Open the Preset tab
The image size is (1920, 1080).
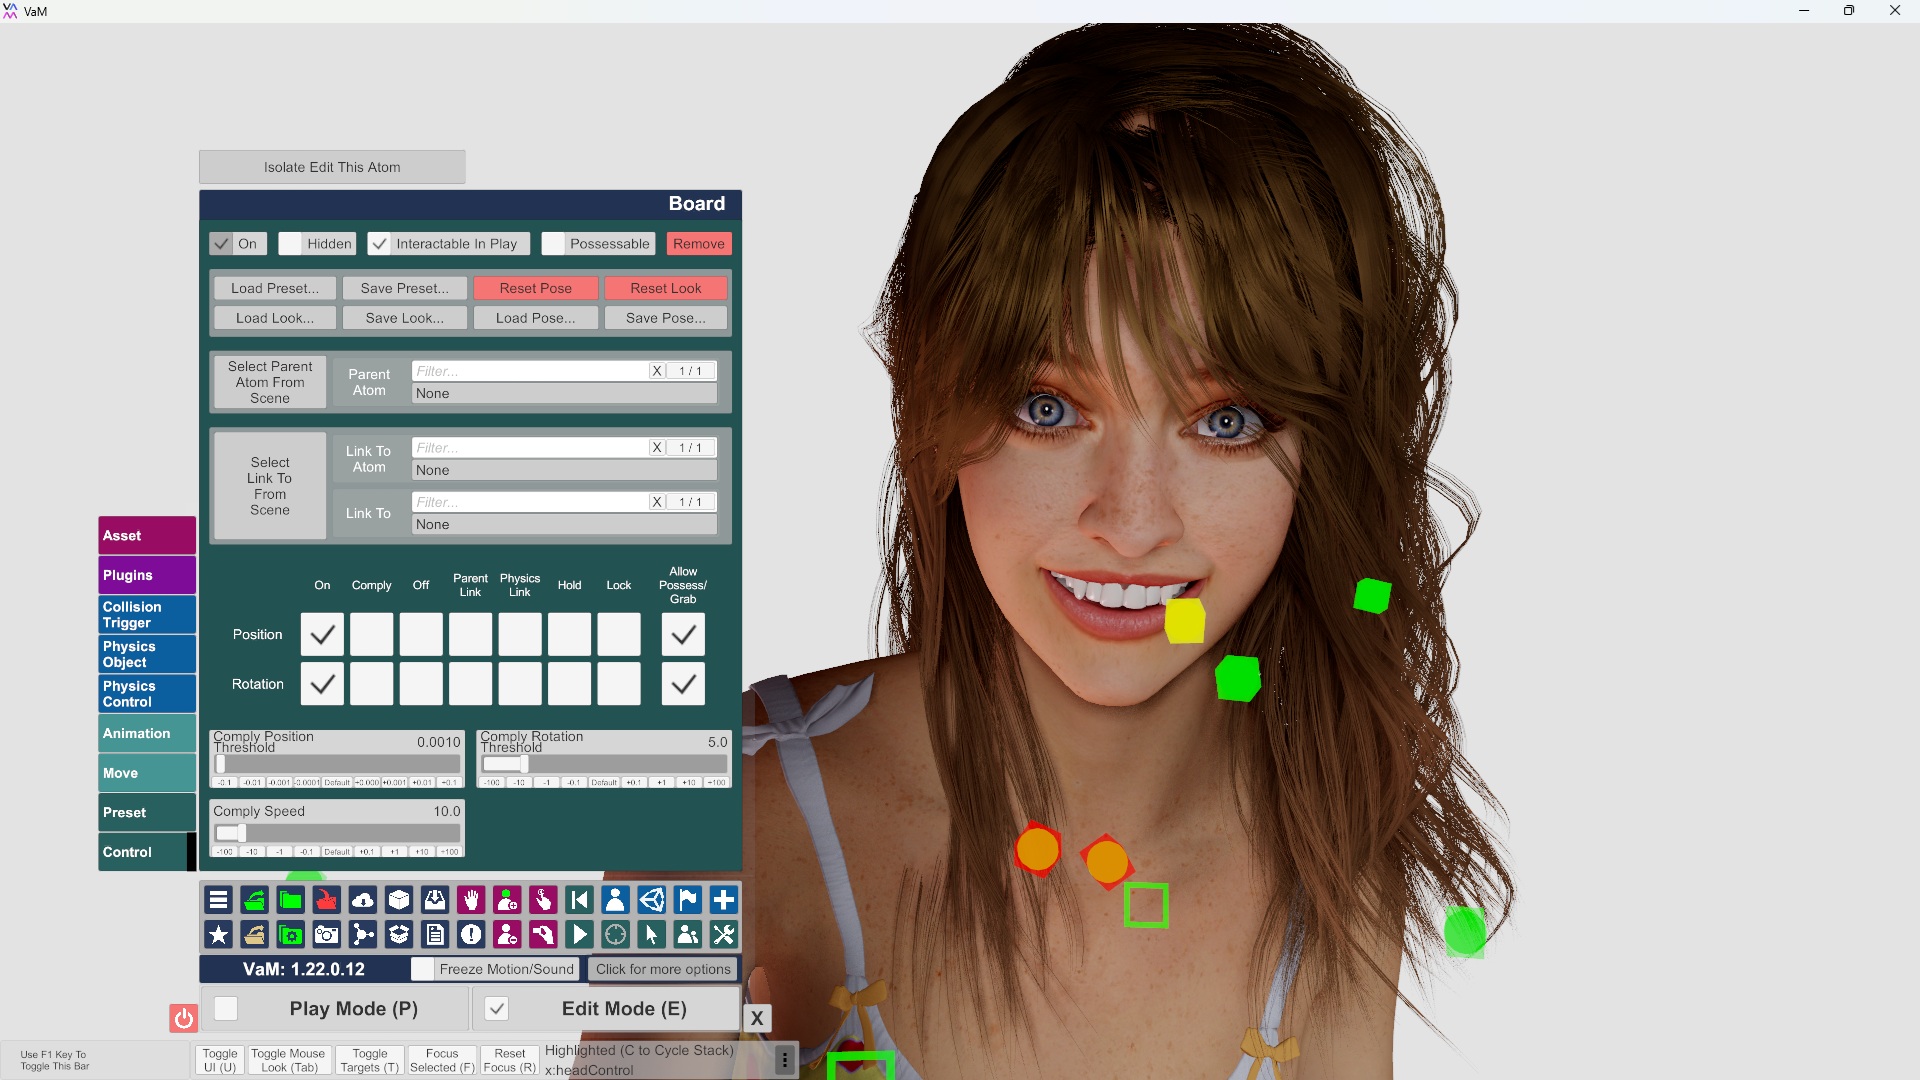(x=147, y=813)
